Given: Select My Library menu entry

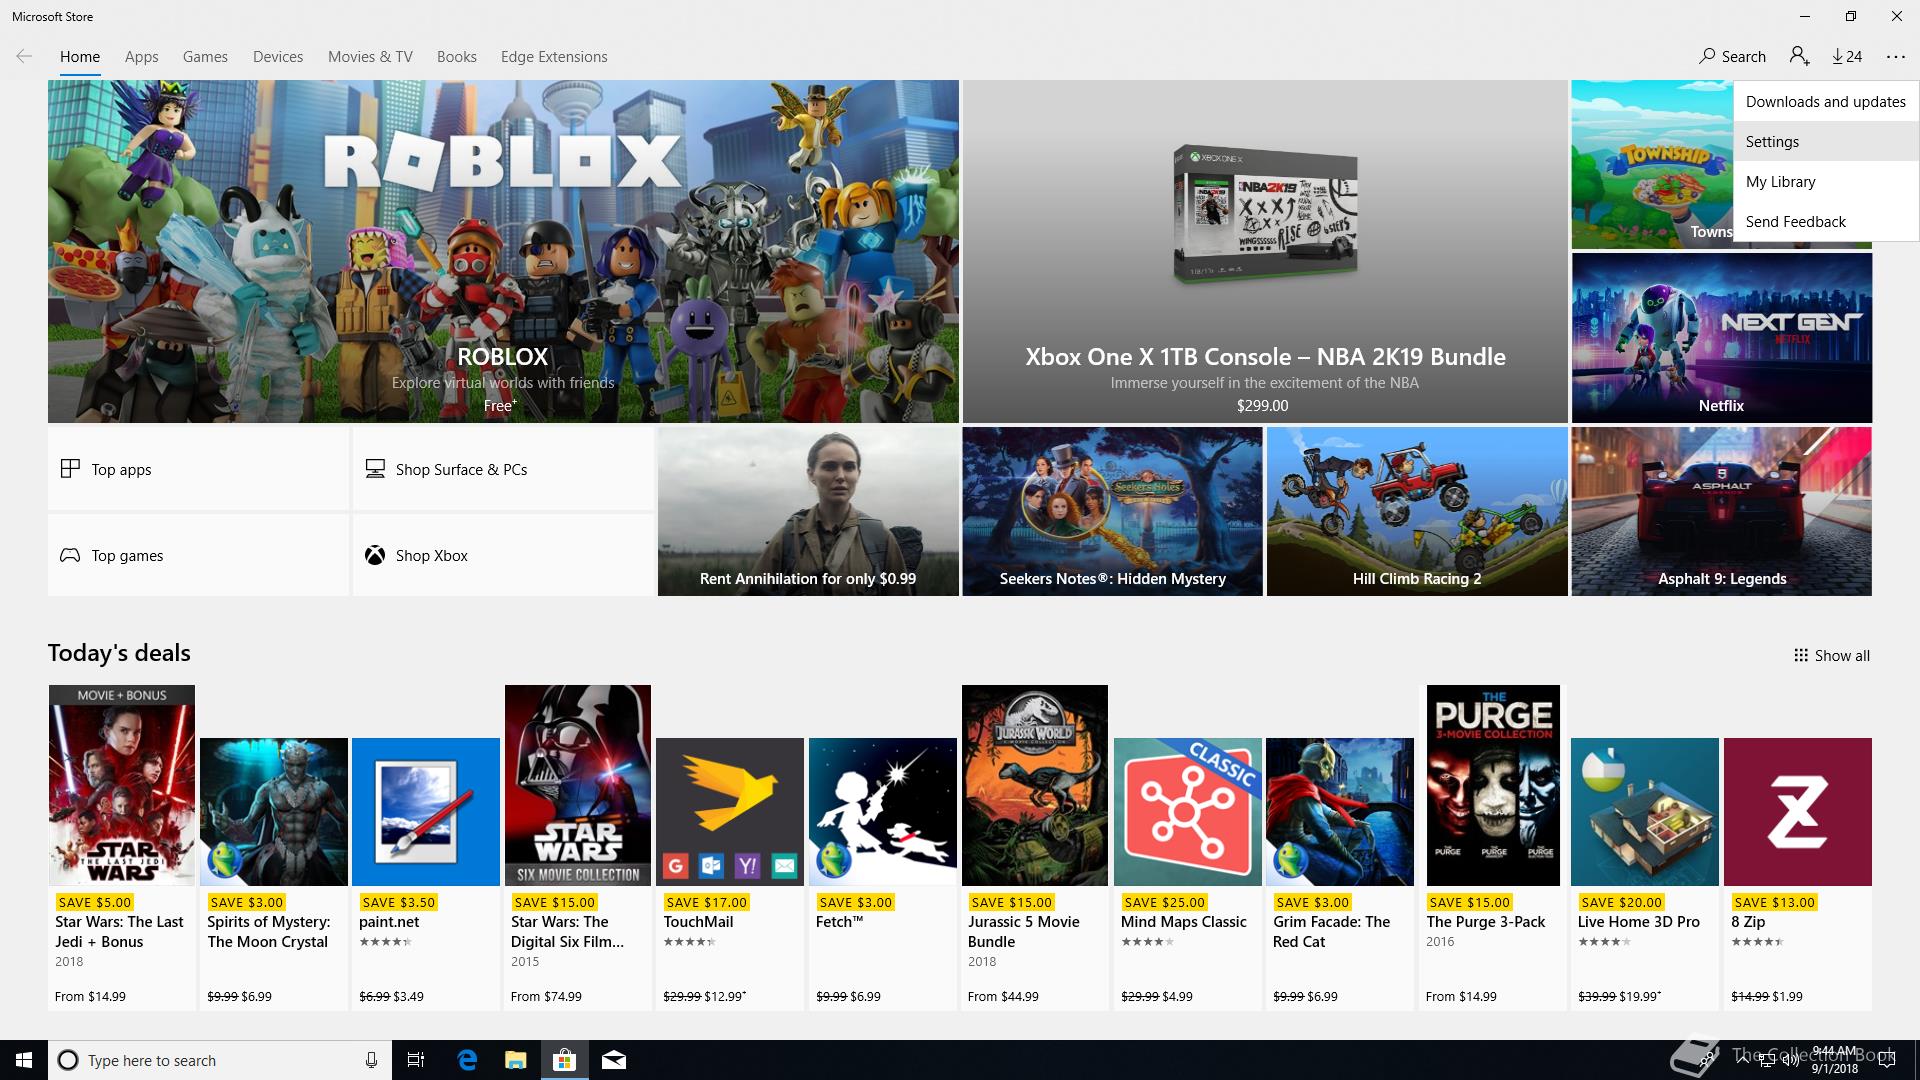Looking at the screenshot, I should (x=1826, y=182).
